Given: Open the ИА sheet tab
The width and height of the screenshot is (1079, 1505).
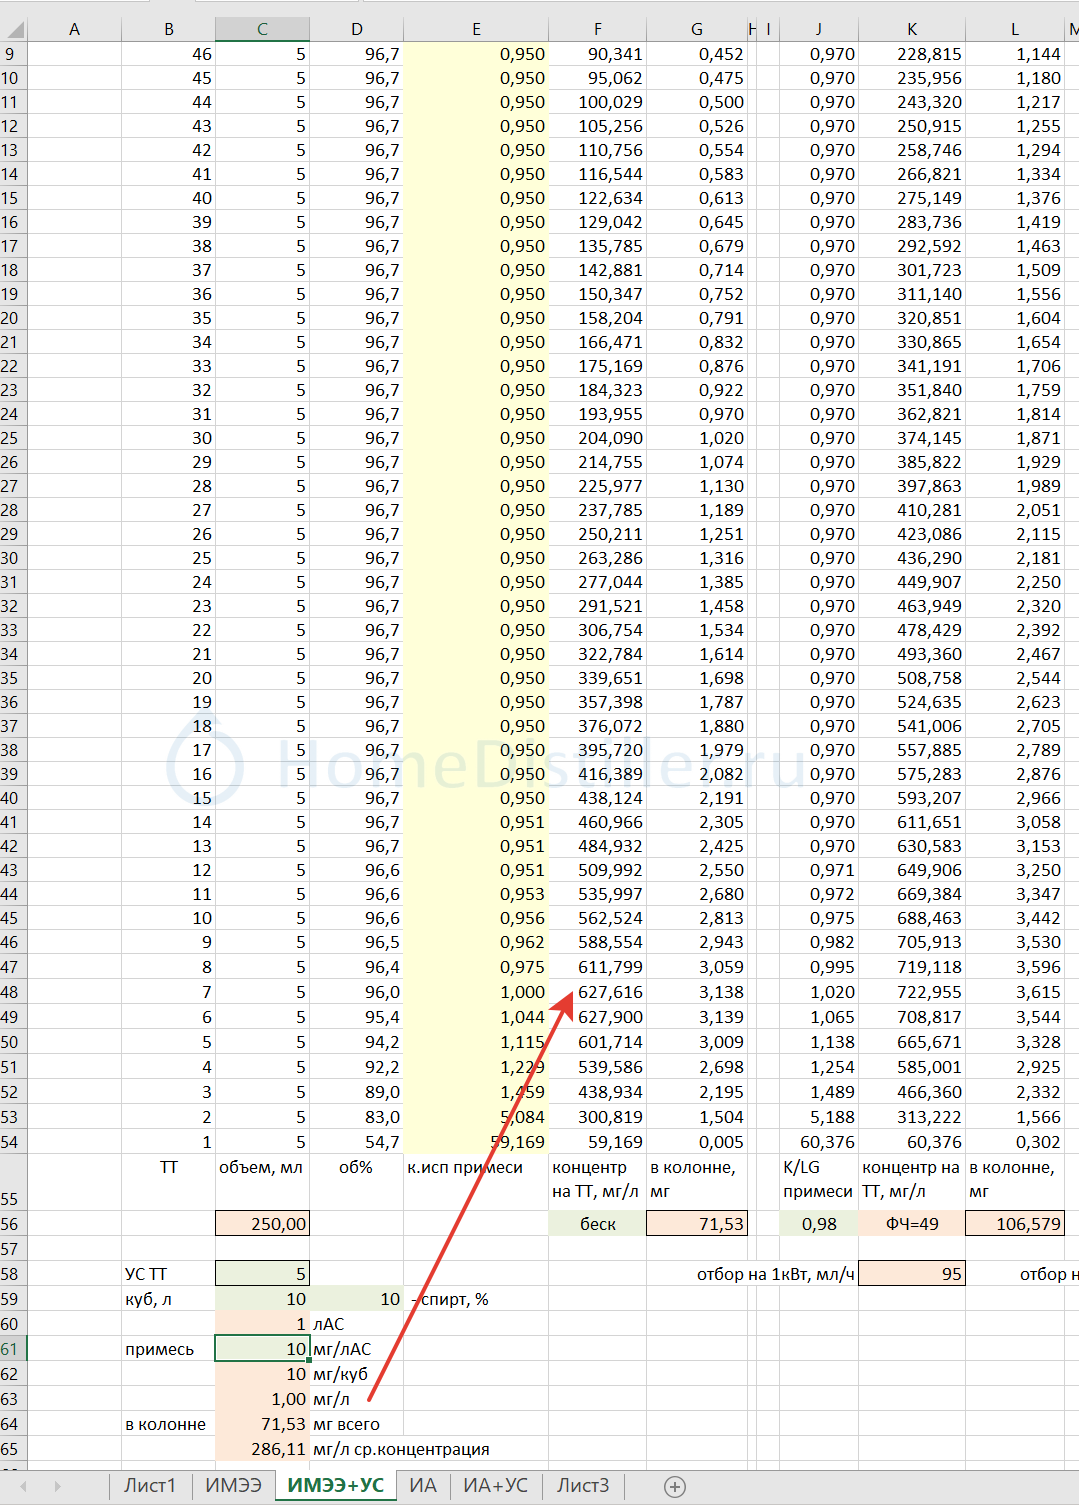Looking at the screenshot, I should pos(423,1485).
